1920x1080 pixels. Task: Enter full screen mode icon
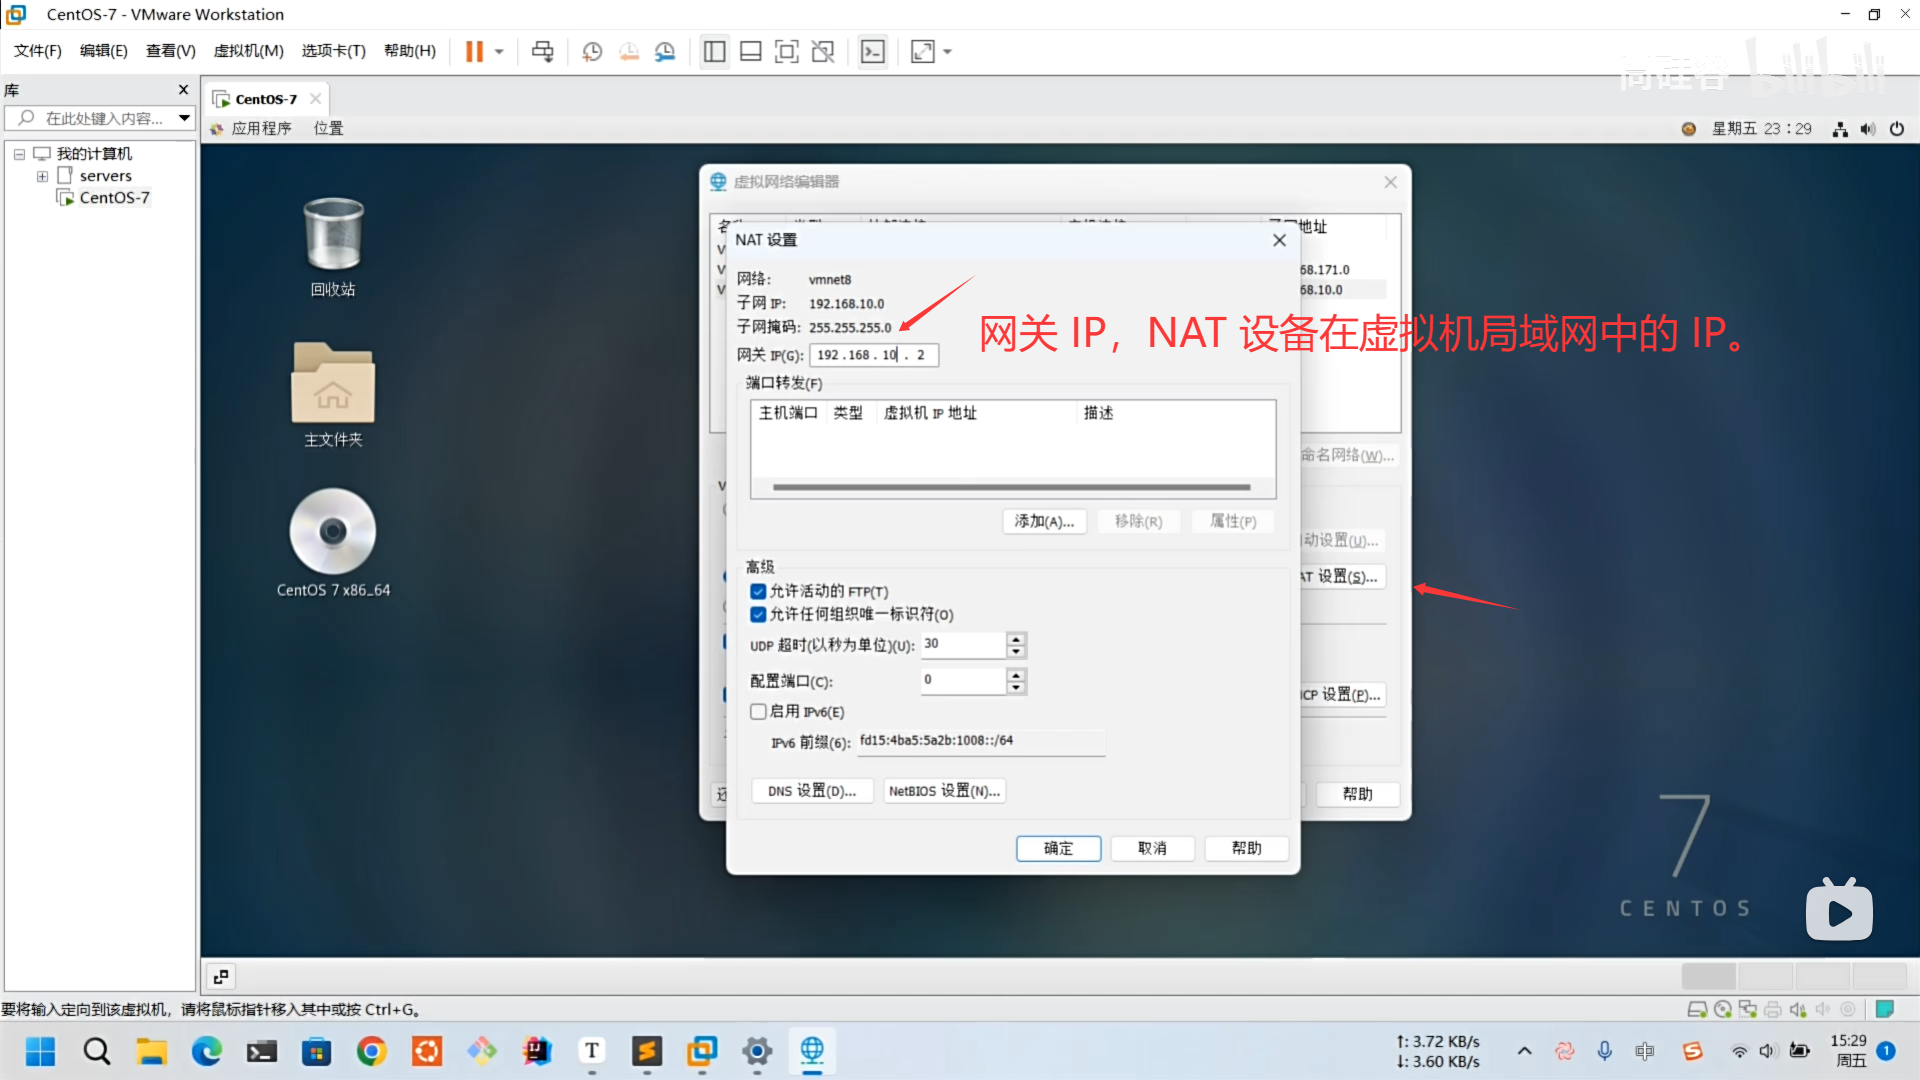pyautogui.click(x=787, y=51)
